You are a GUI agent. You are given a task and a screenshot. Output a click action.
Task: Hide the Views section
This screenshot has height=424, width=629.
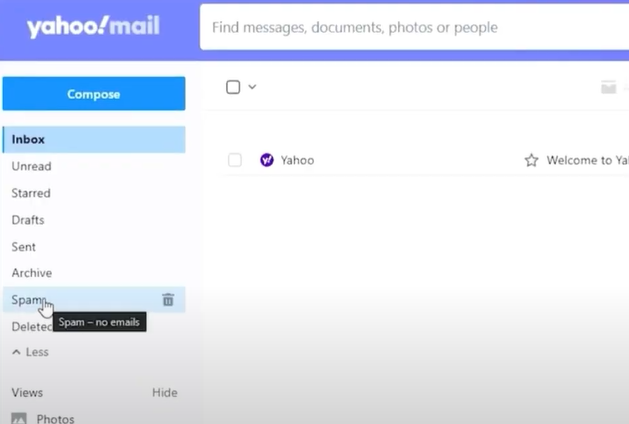[x=164, y=392]
